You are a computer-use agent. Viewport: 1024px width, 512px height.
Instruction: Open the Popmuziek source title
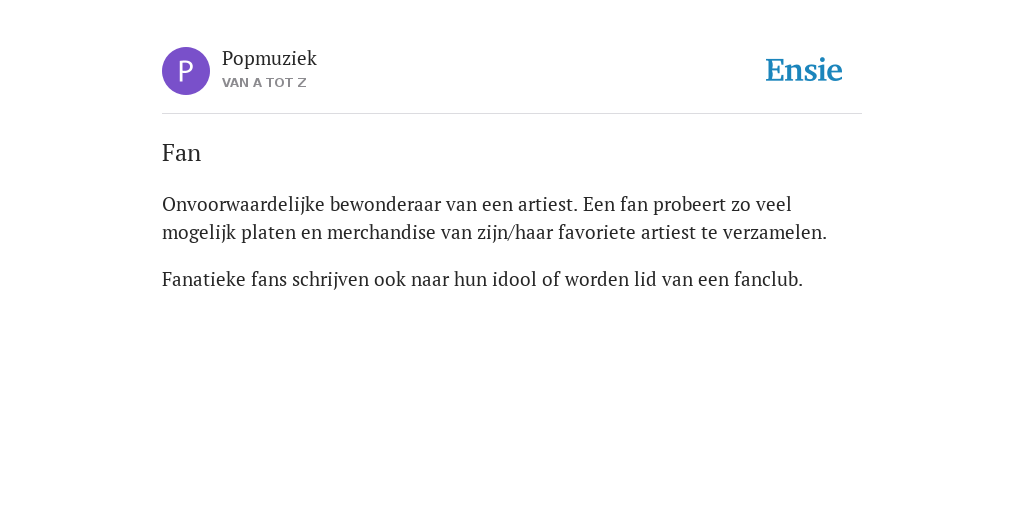[x=269, y=59]
